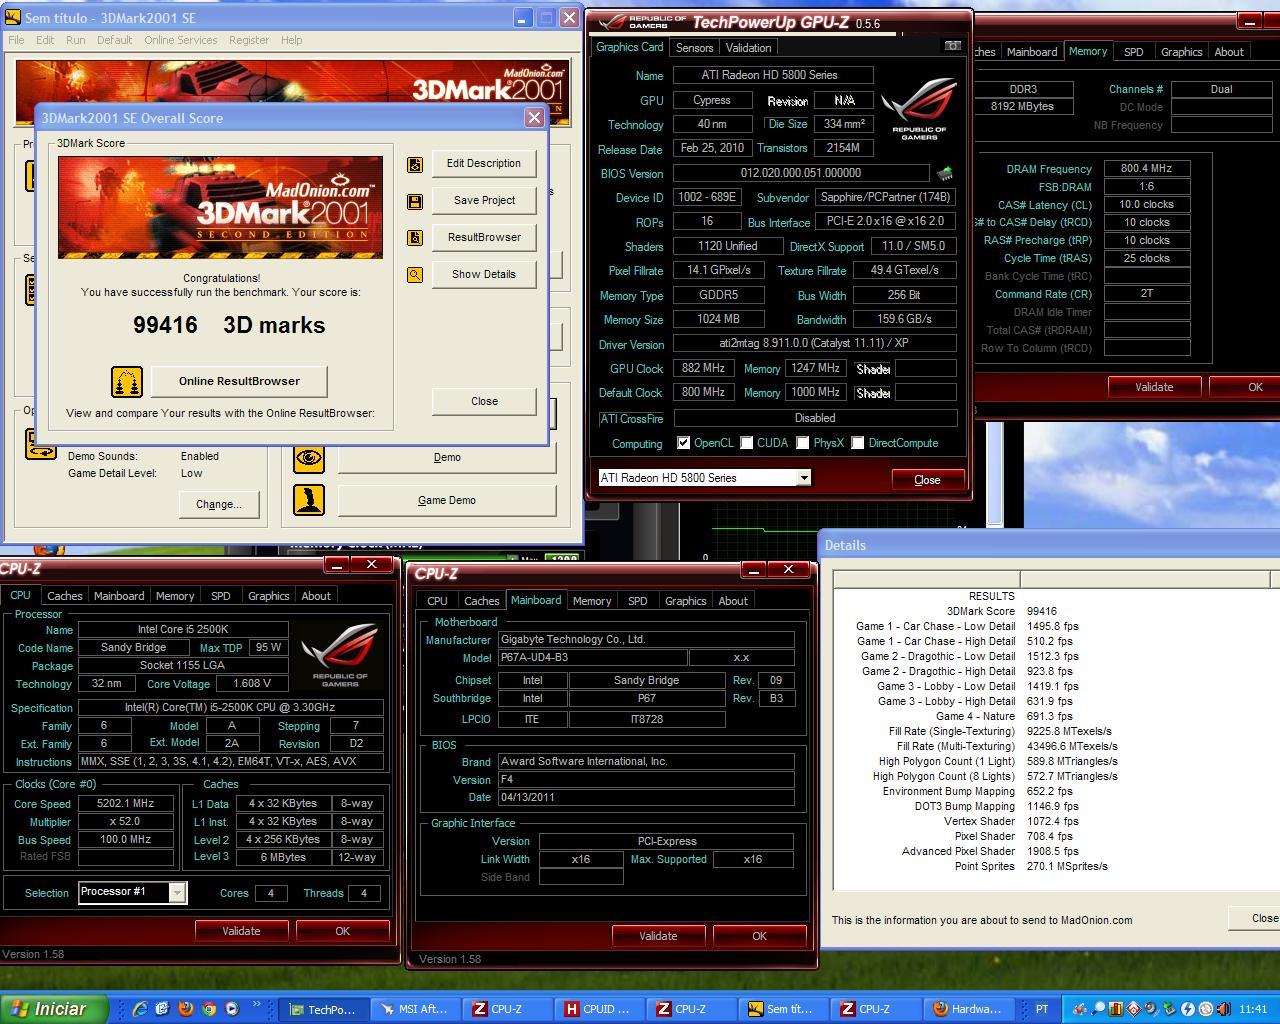Click the Game Demo joystick icon
This screenshot has width=1280, height=1024.
point(309,500)
